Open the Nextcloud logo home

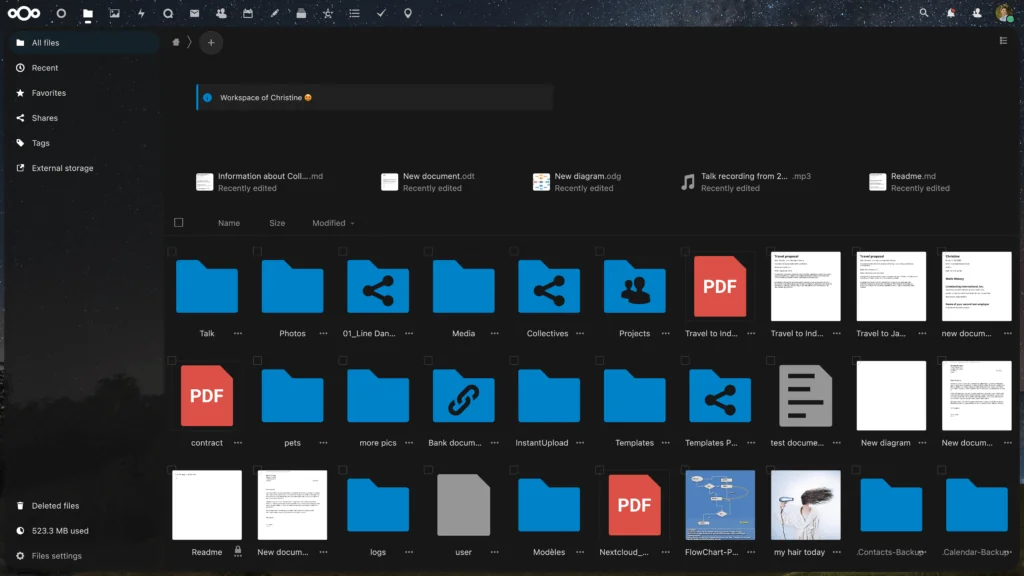click(x=24, y=13)
